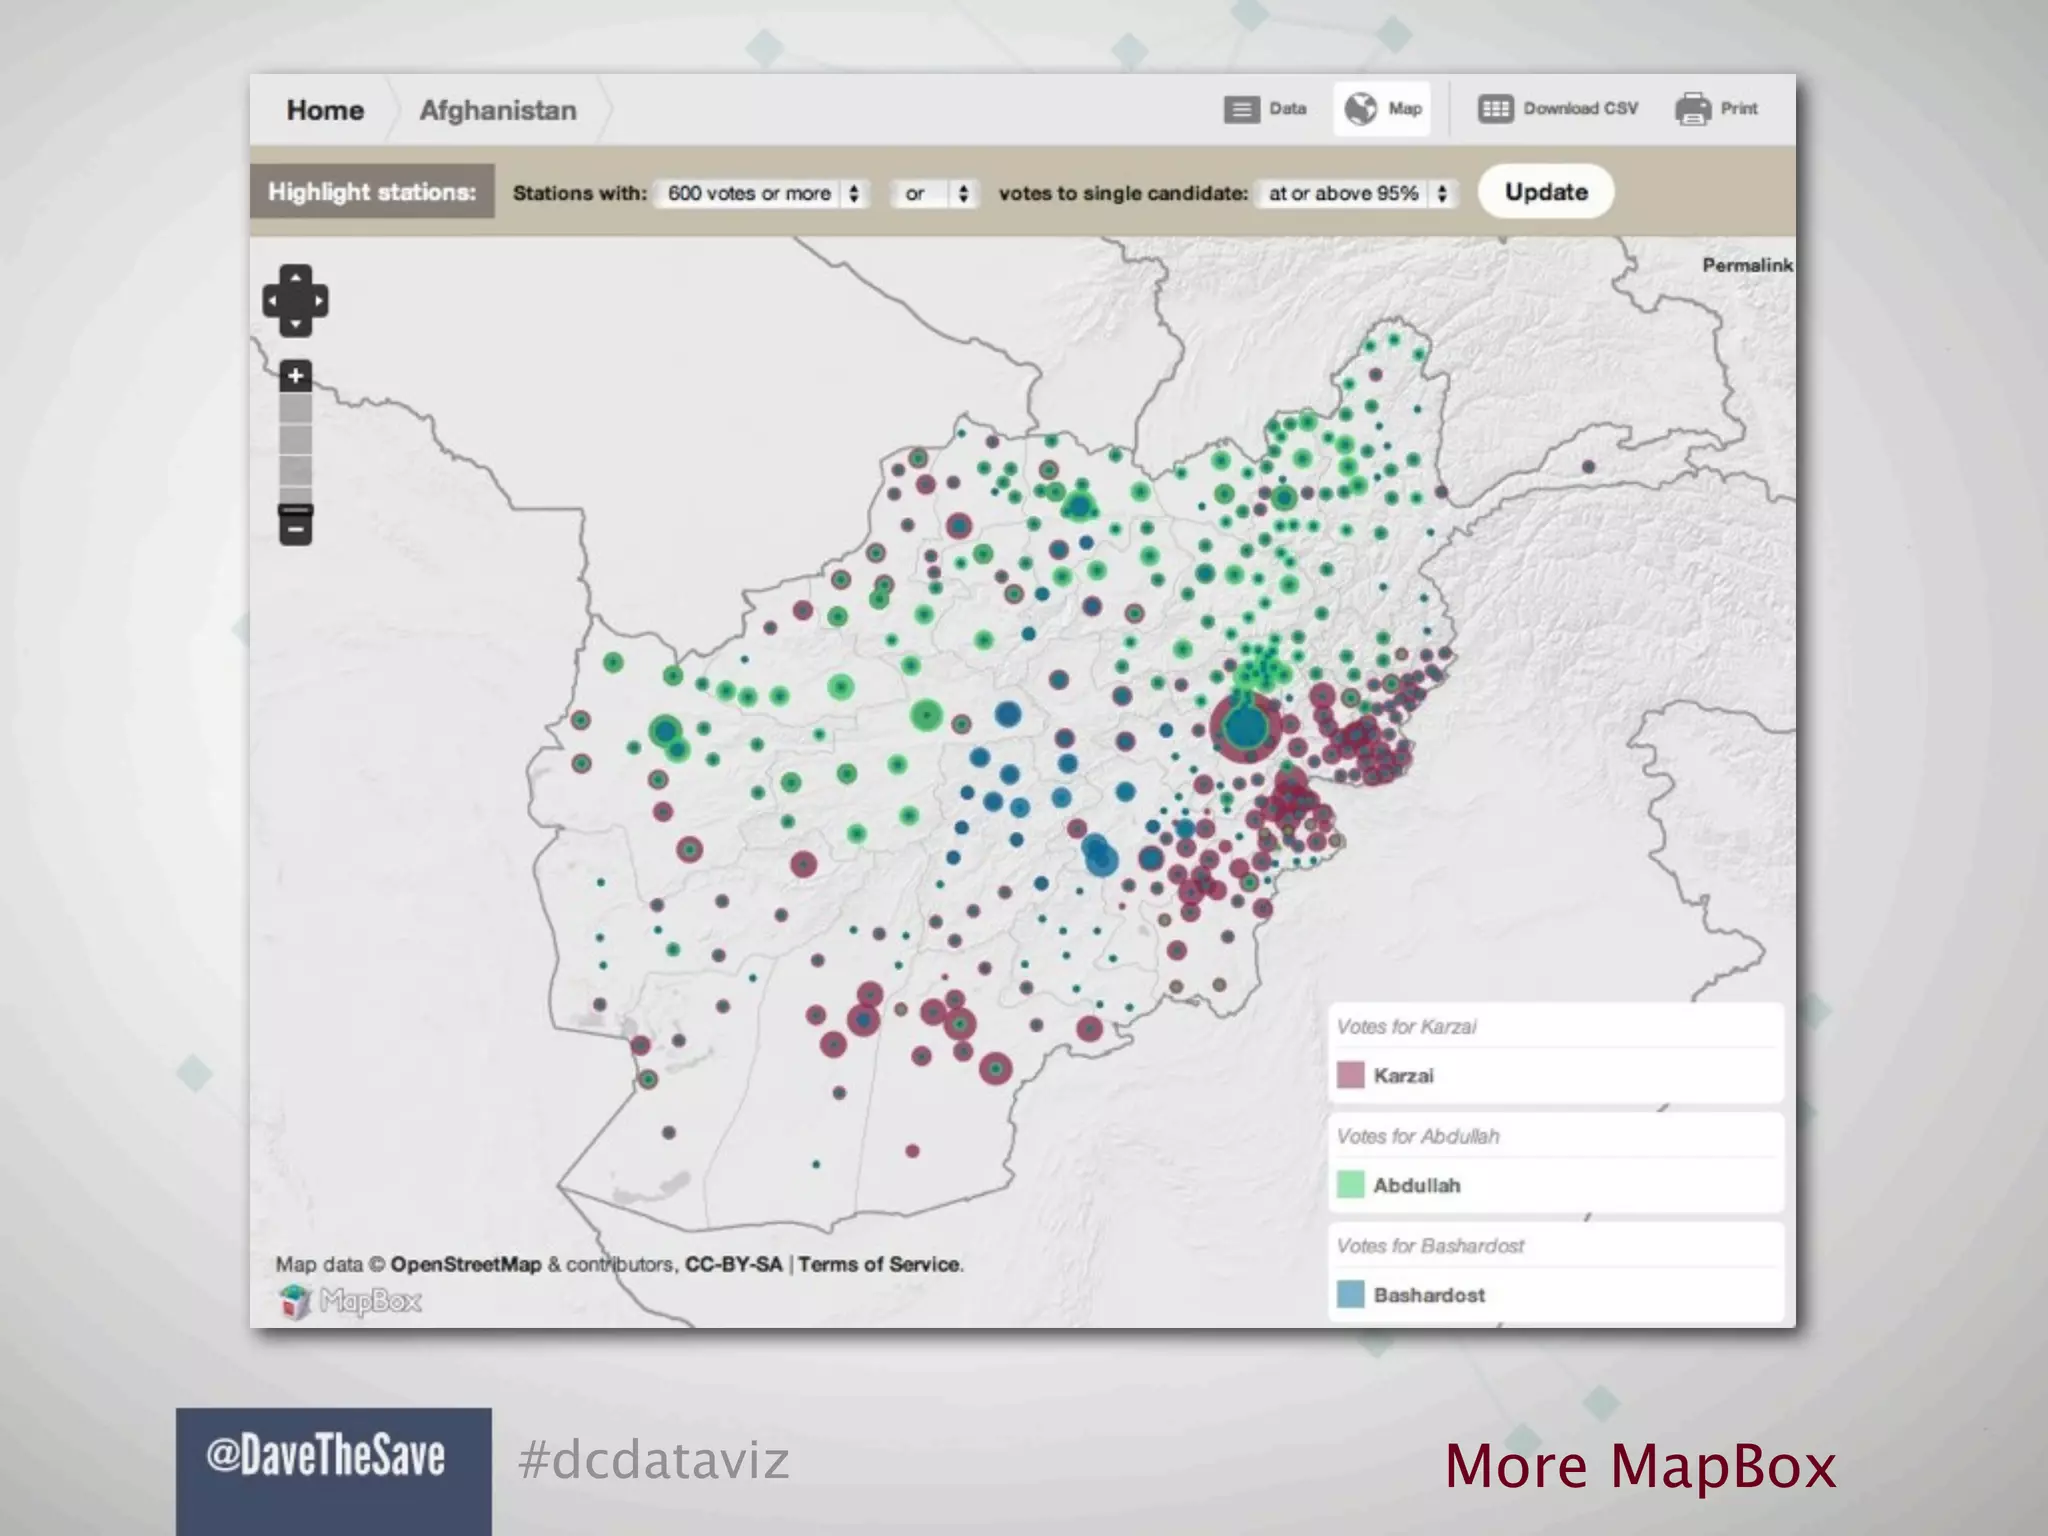Click the 'Highlight stations:' label
The width and height of the screenshot is (2048, 1536).
(x=372, y=192)
